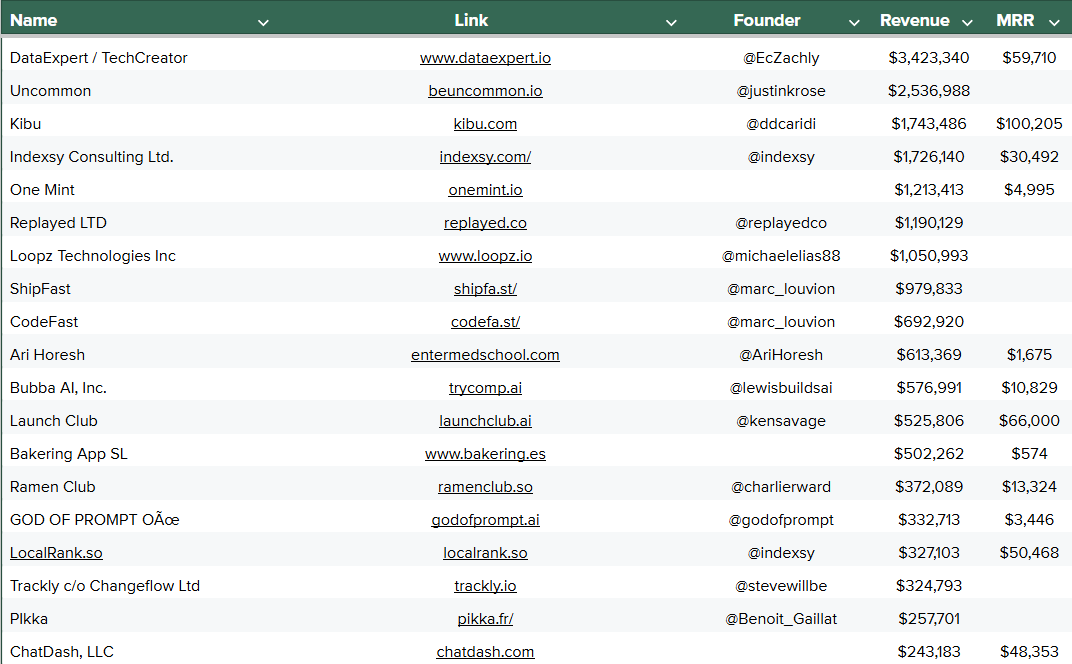
Task: Open the trycomp.ai link
Action: 485,387
